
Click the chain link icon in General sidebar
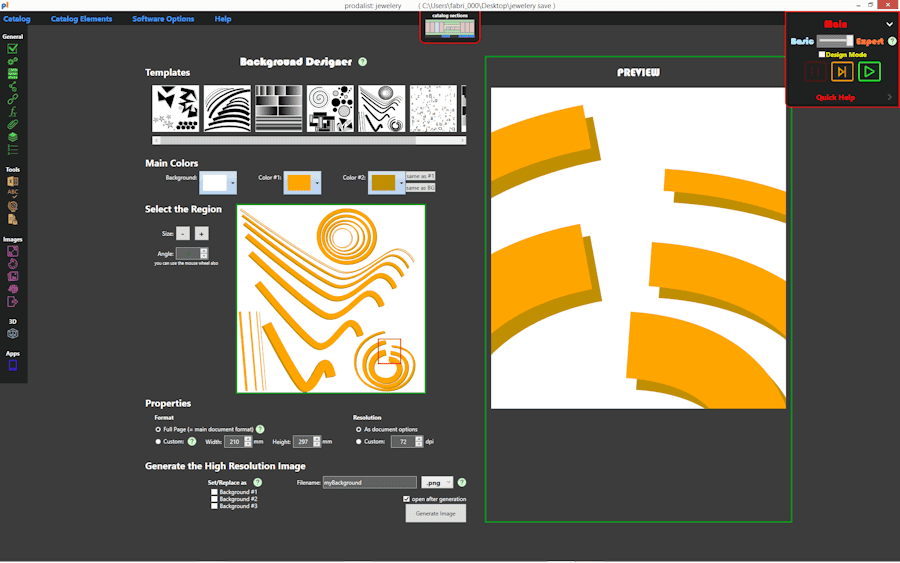pos(13,99)
